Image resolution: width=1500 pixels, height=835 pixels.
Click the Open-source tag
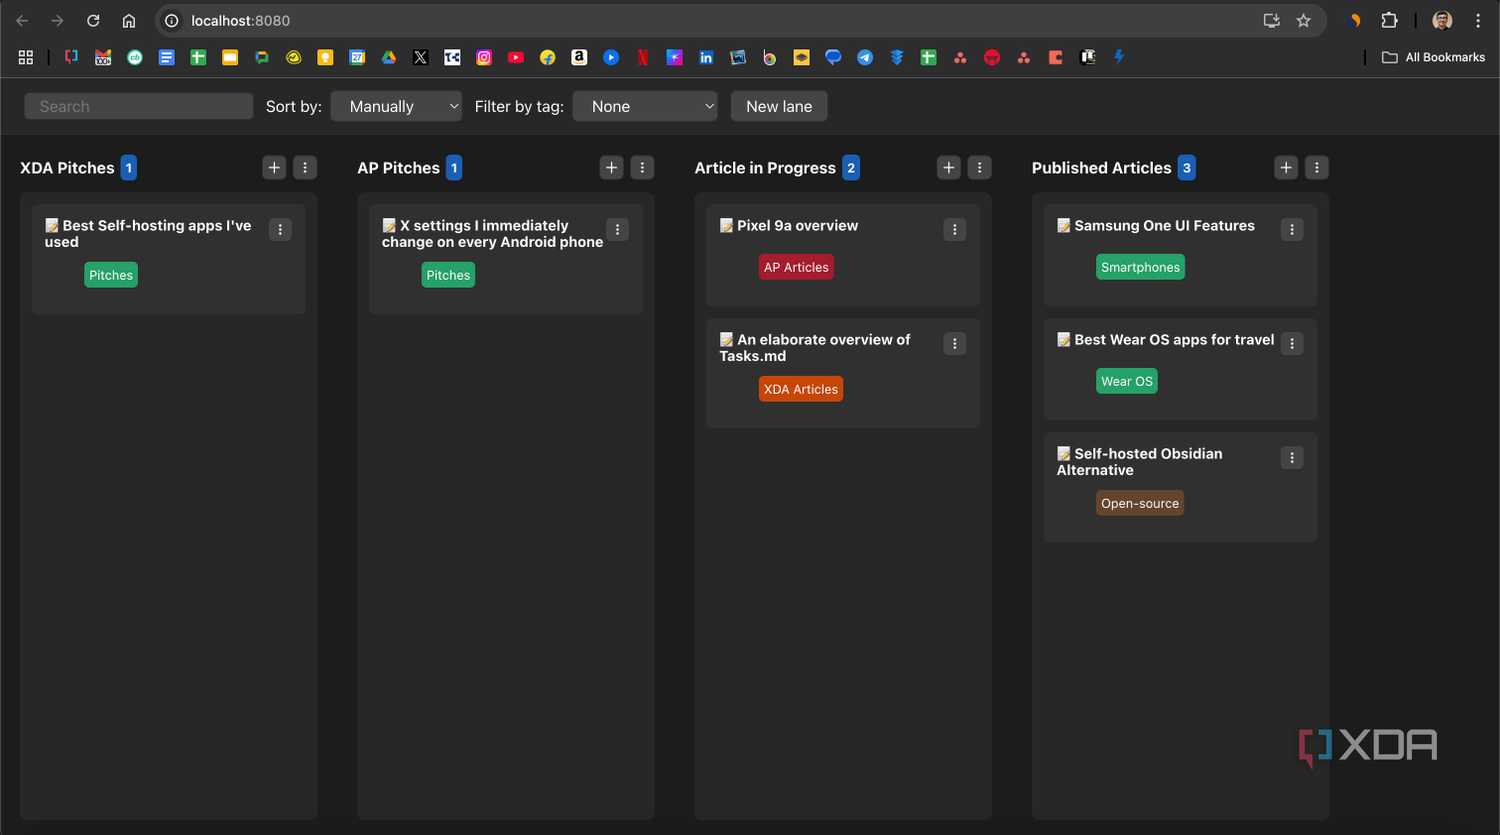pos(1140,503)
